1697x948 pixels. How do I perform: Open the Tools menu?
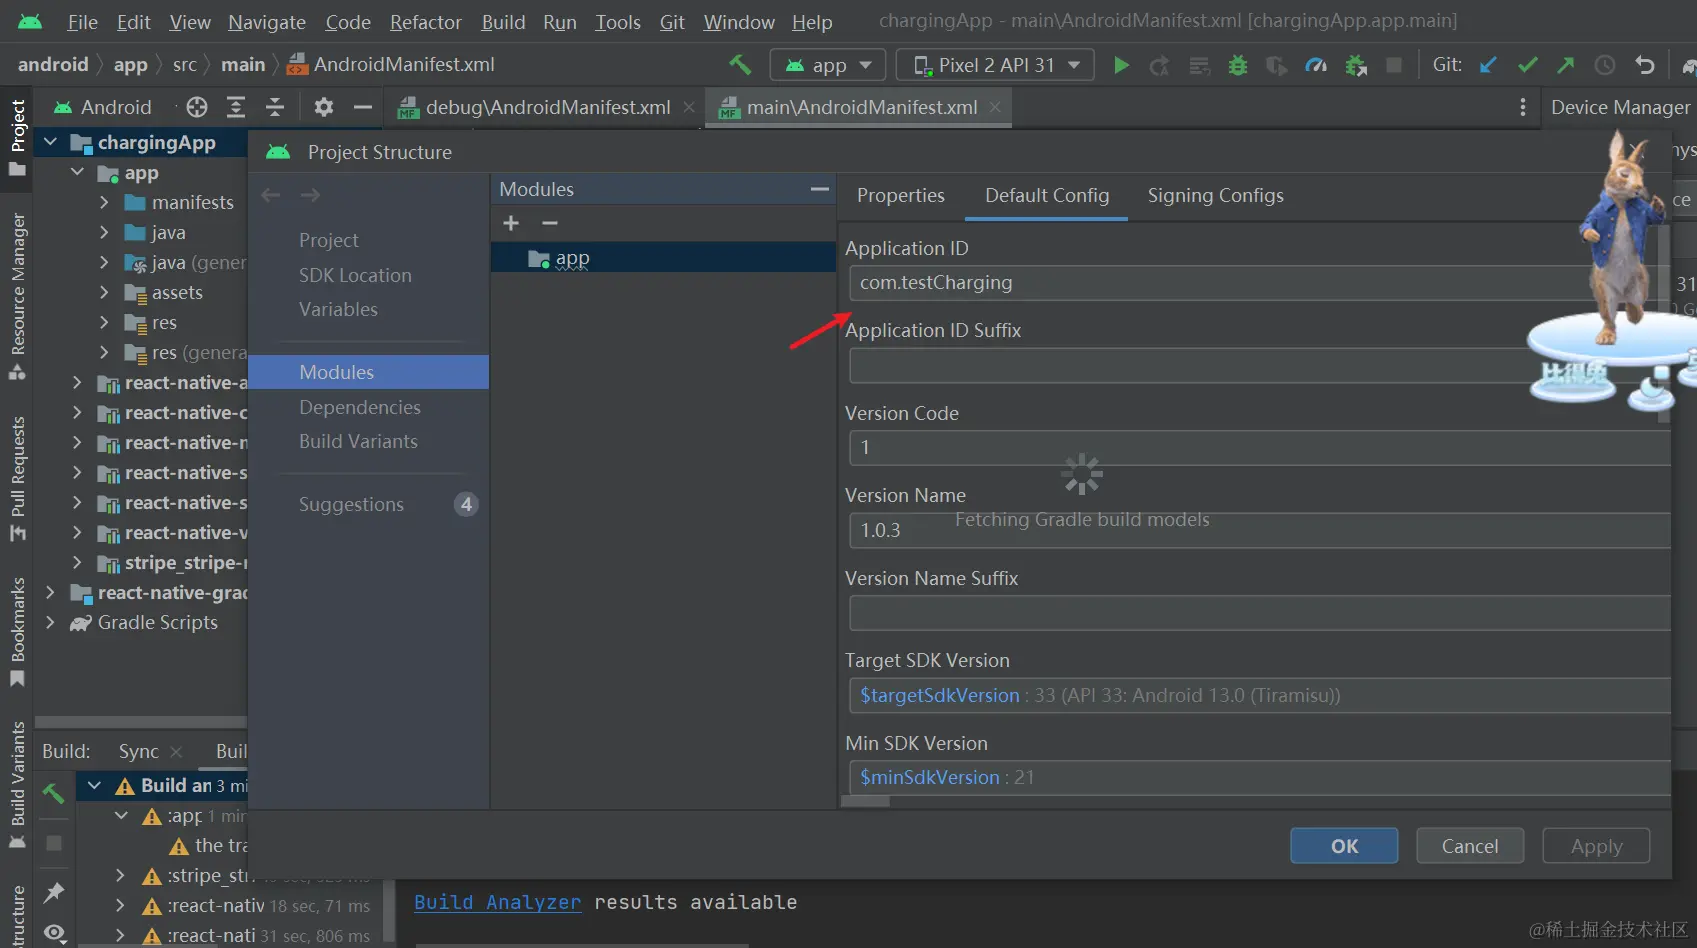[617, 22]
